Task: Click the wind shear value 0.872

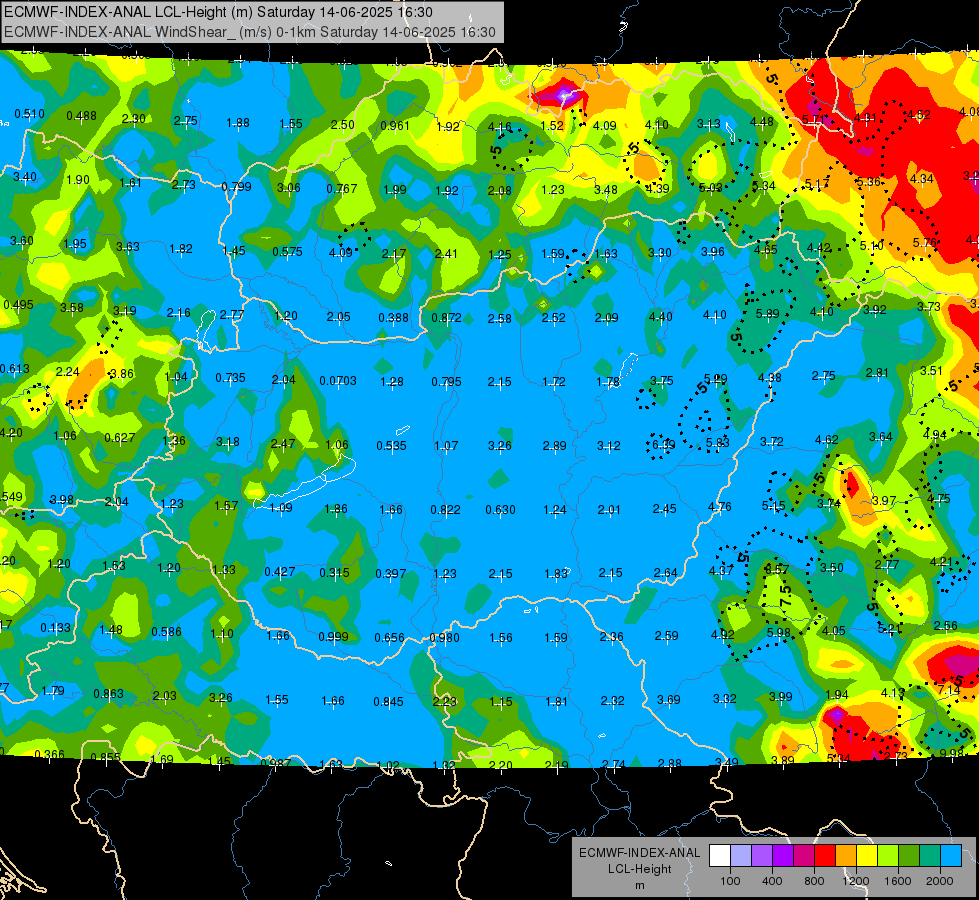Action: pyautogui.click(x=446, y=317)
